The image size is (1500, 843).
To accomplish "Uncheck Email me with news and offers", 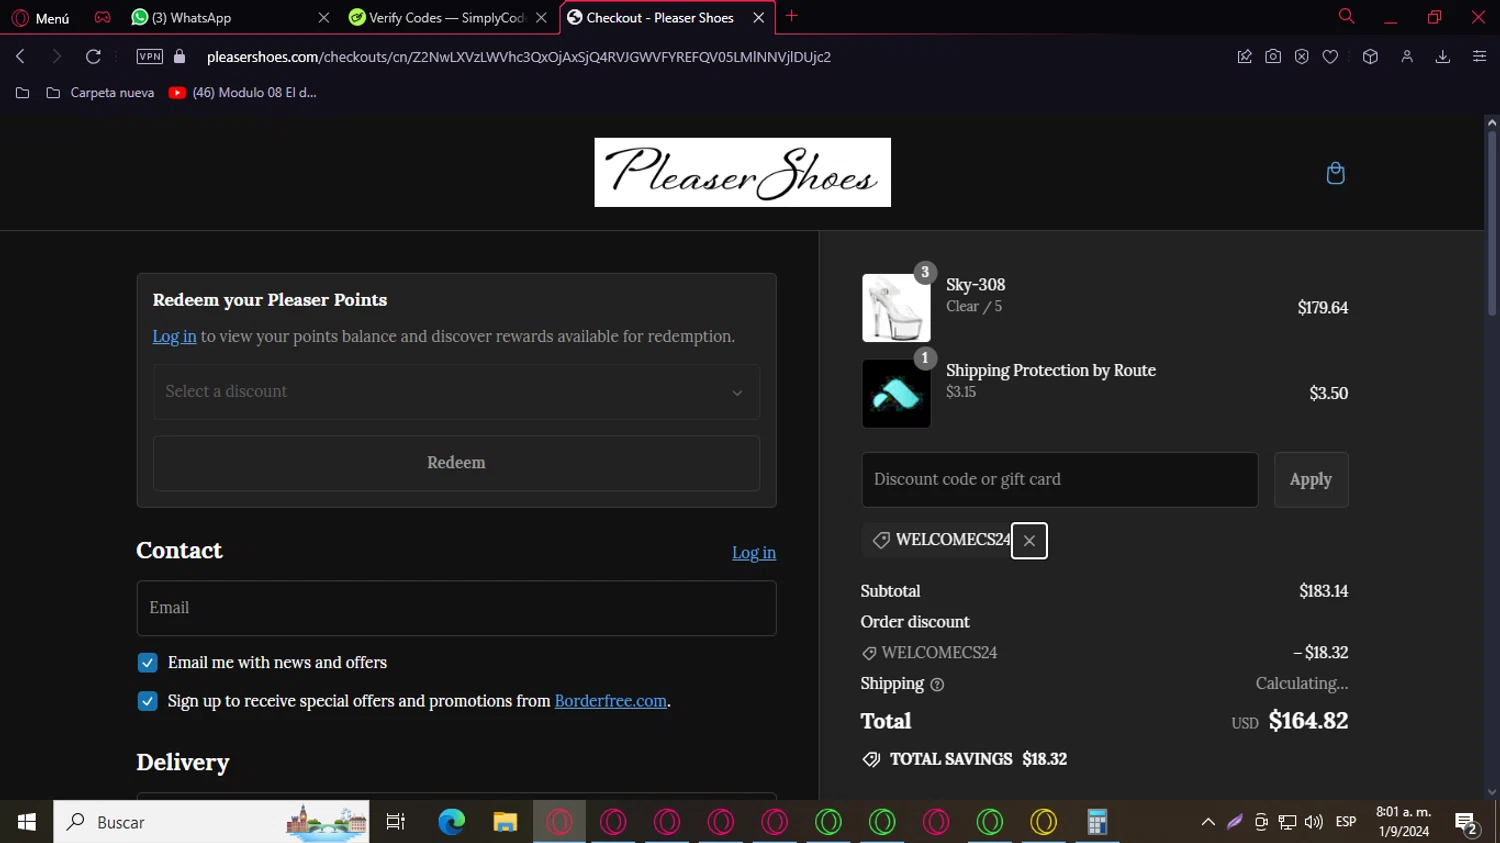I will pos(147,663).
